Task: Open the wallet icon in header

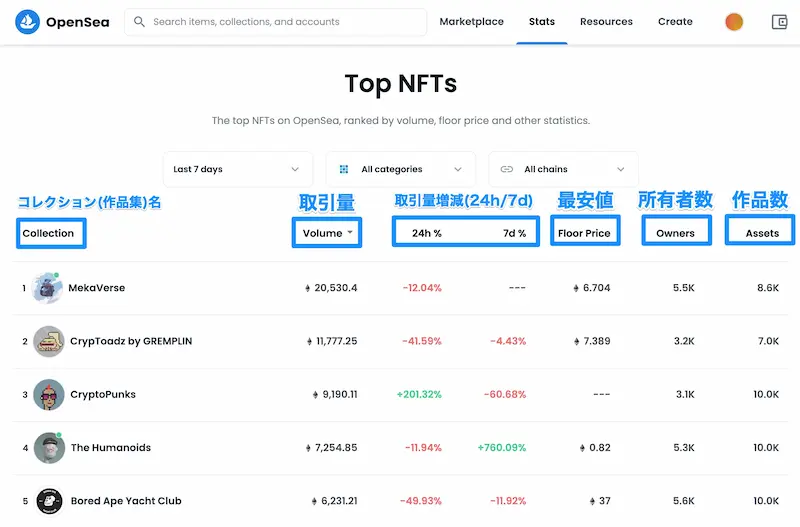Action: tap(779, 22)
